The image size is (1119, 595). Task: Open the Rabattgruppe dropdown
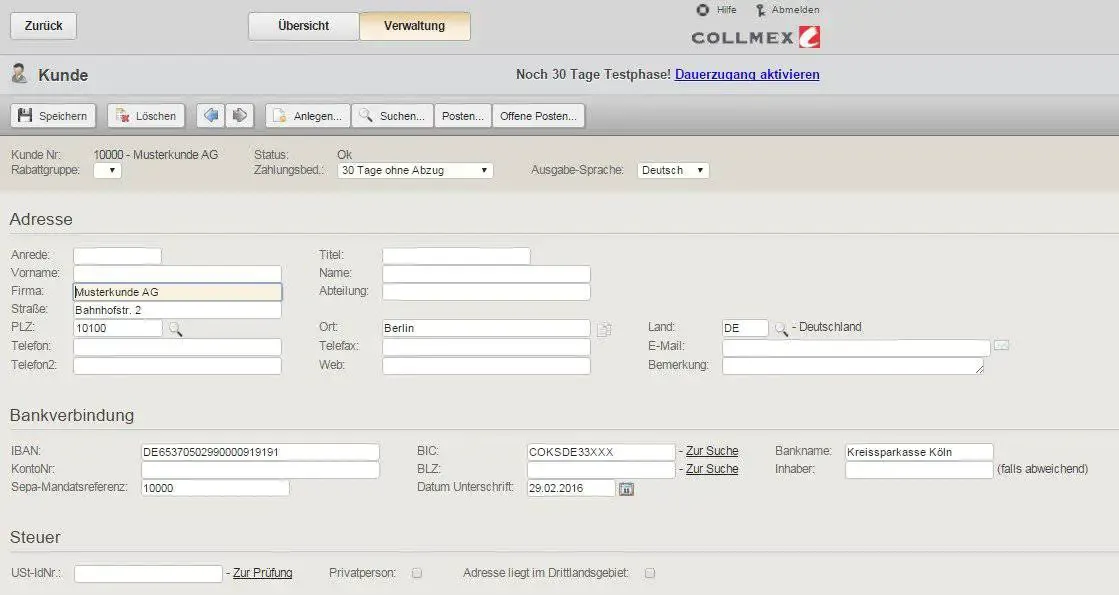(107, 171)
